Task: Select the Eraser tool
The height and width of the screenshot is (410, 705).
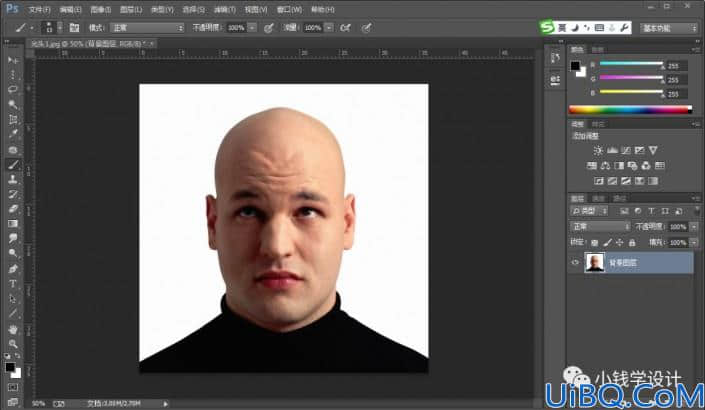Action: click(x=13, y=209)
